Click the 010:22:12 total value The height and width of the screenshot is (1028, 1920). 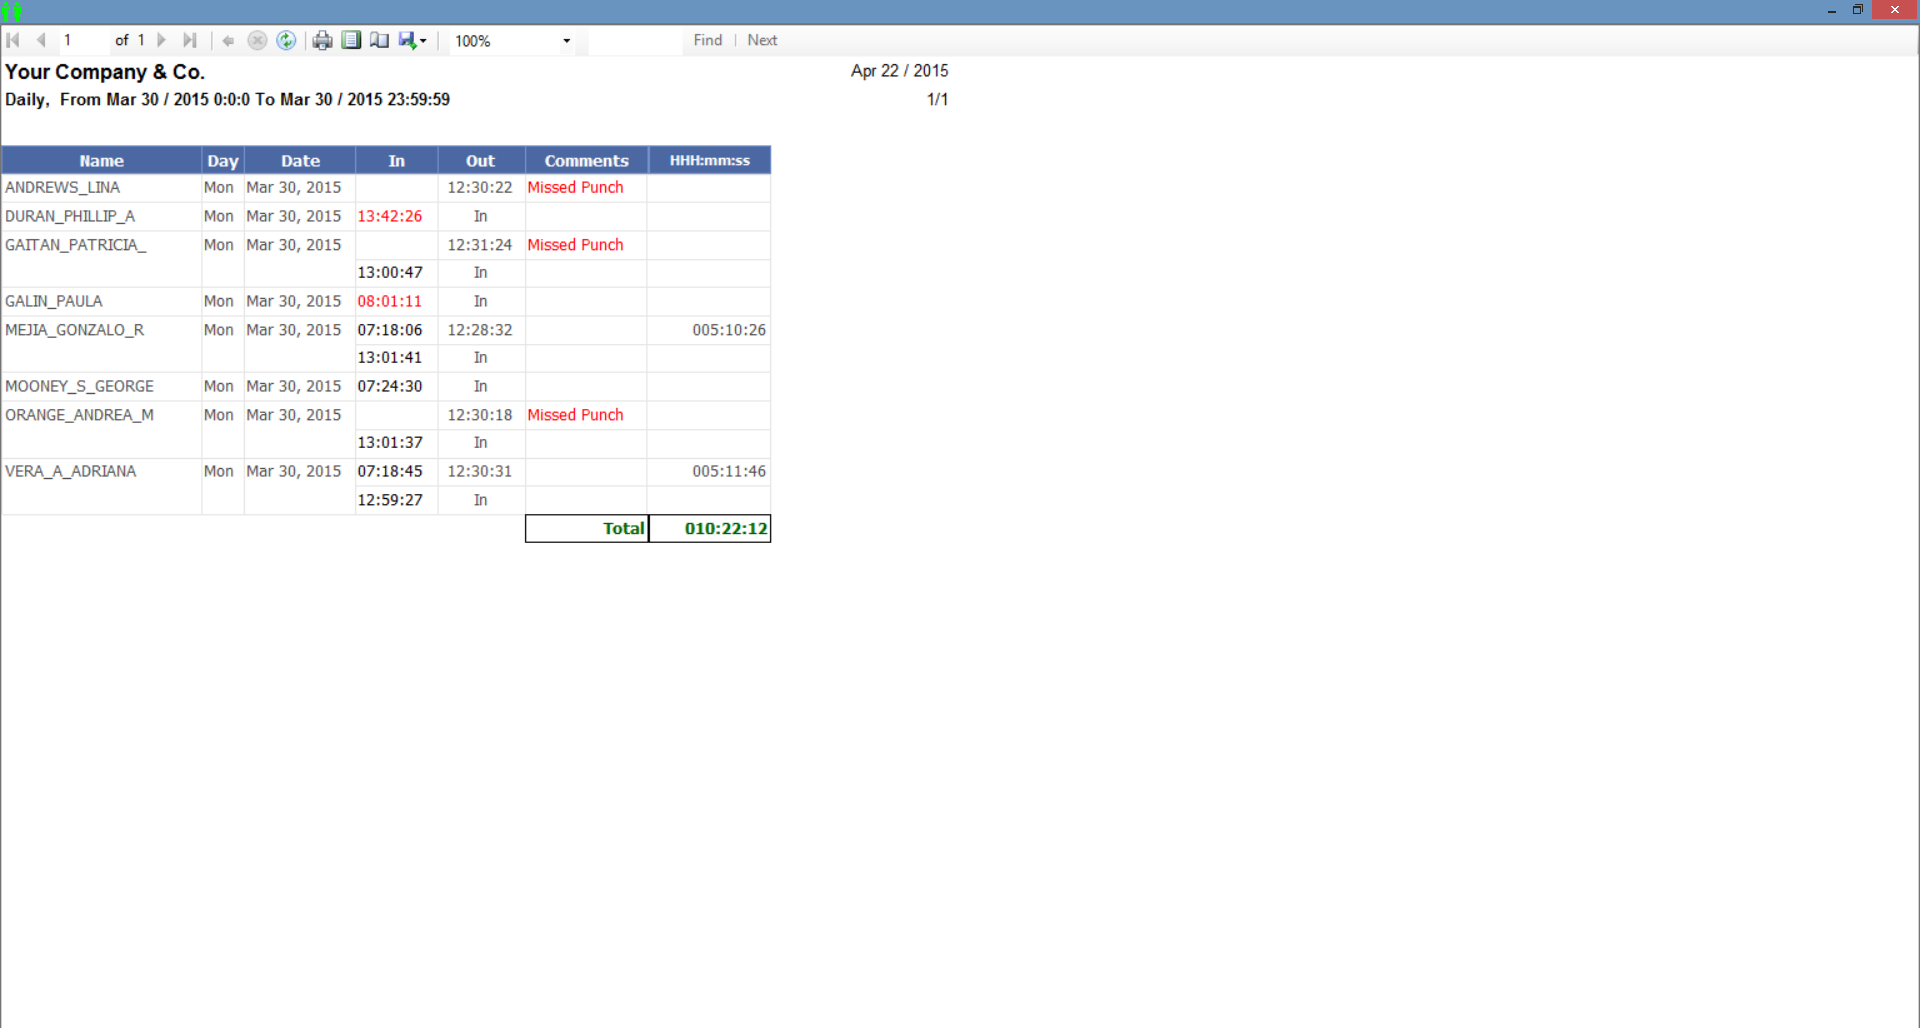point(710,529)
